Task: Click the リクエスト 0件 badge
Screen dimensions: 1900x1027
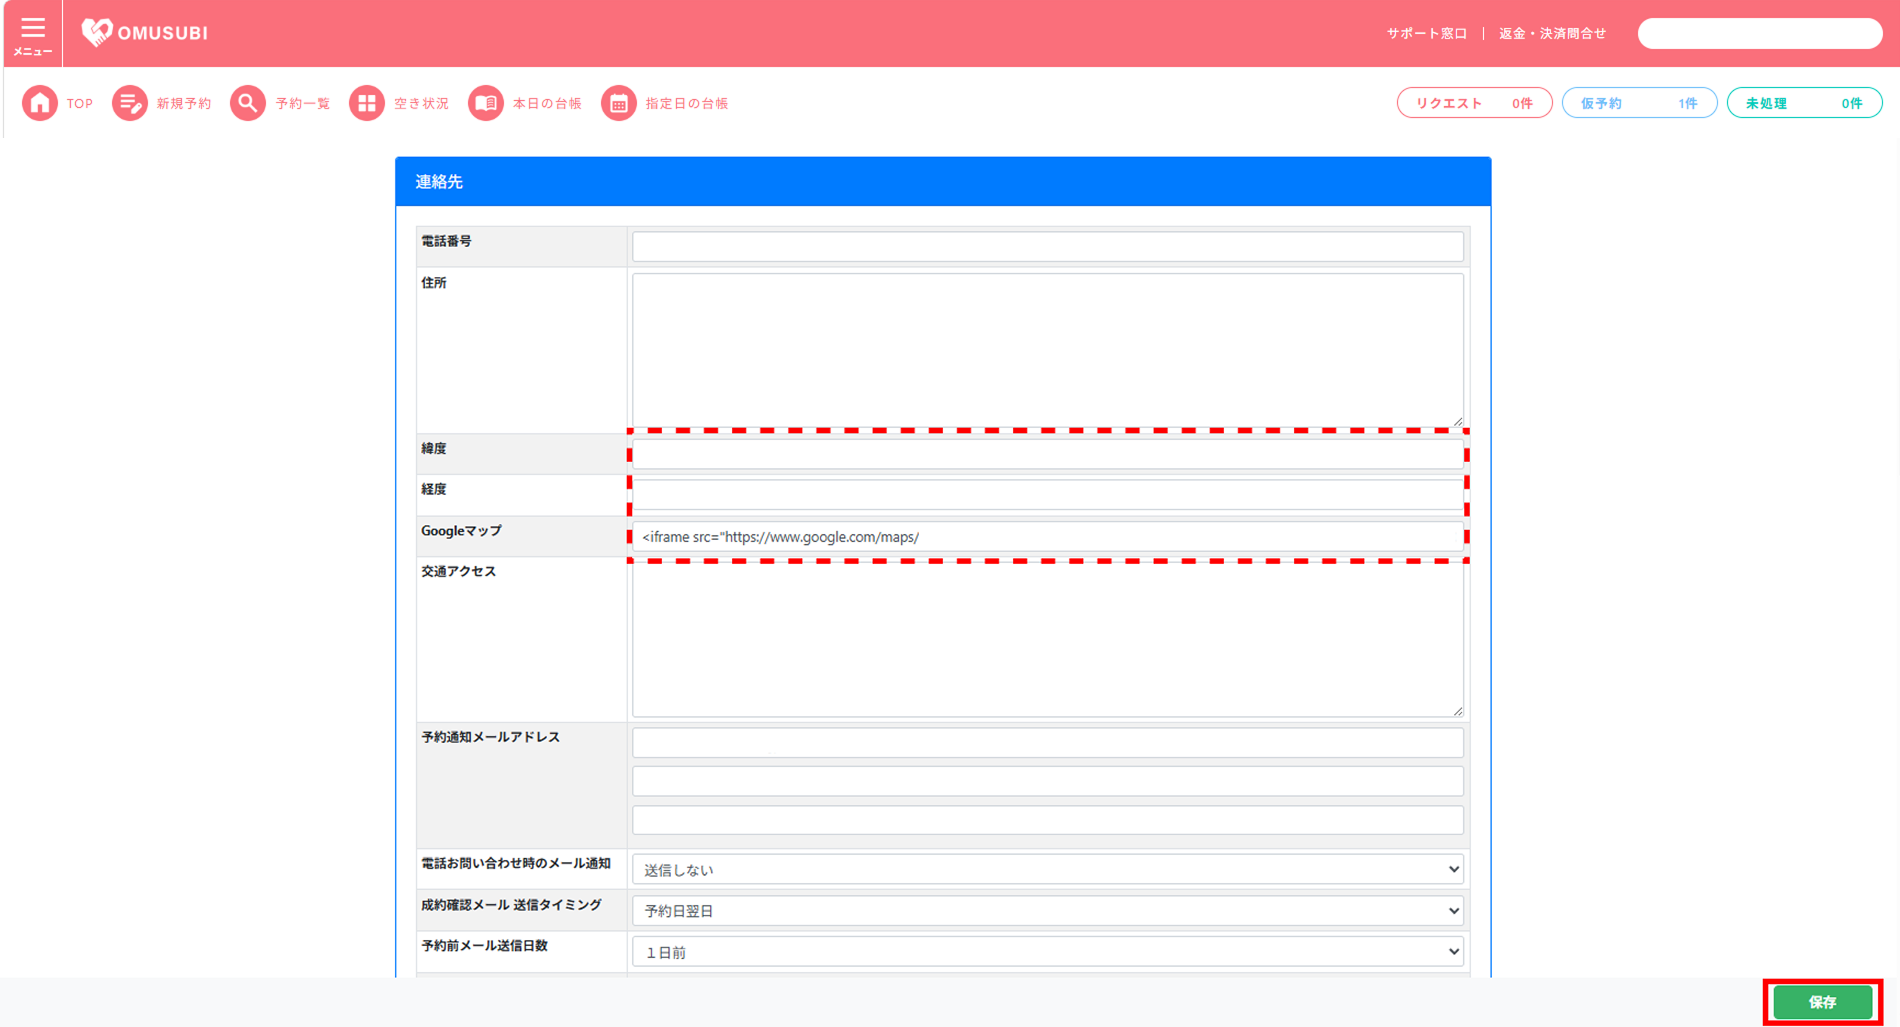Action: pos(1474,103)
